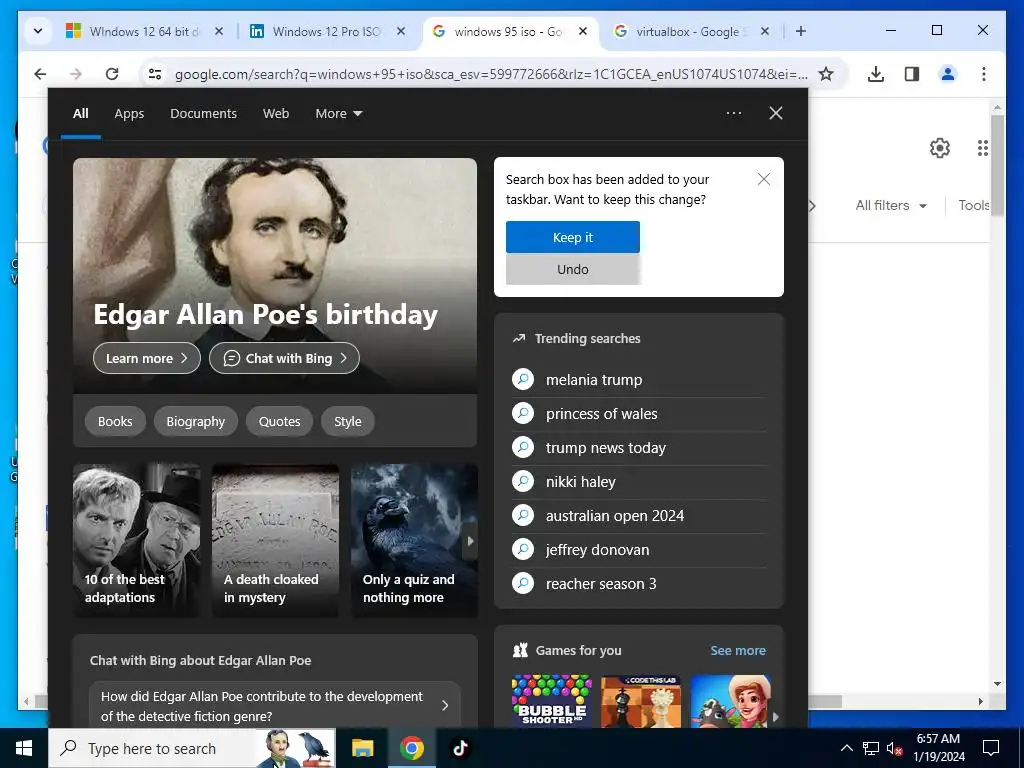Go back in Chrome history

[40, 74]
